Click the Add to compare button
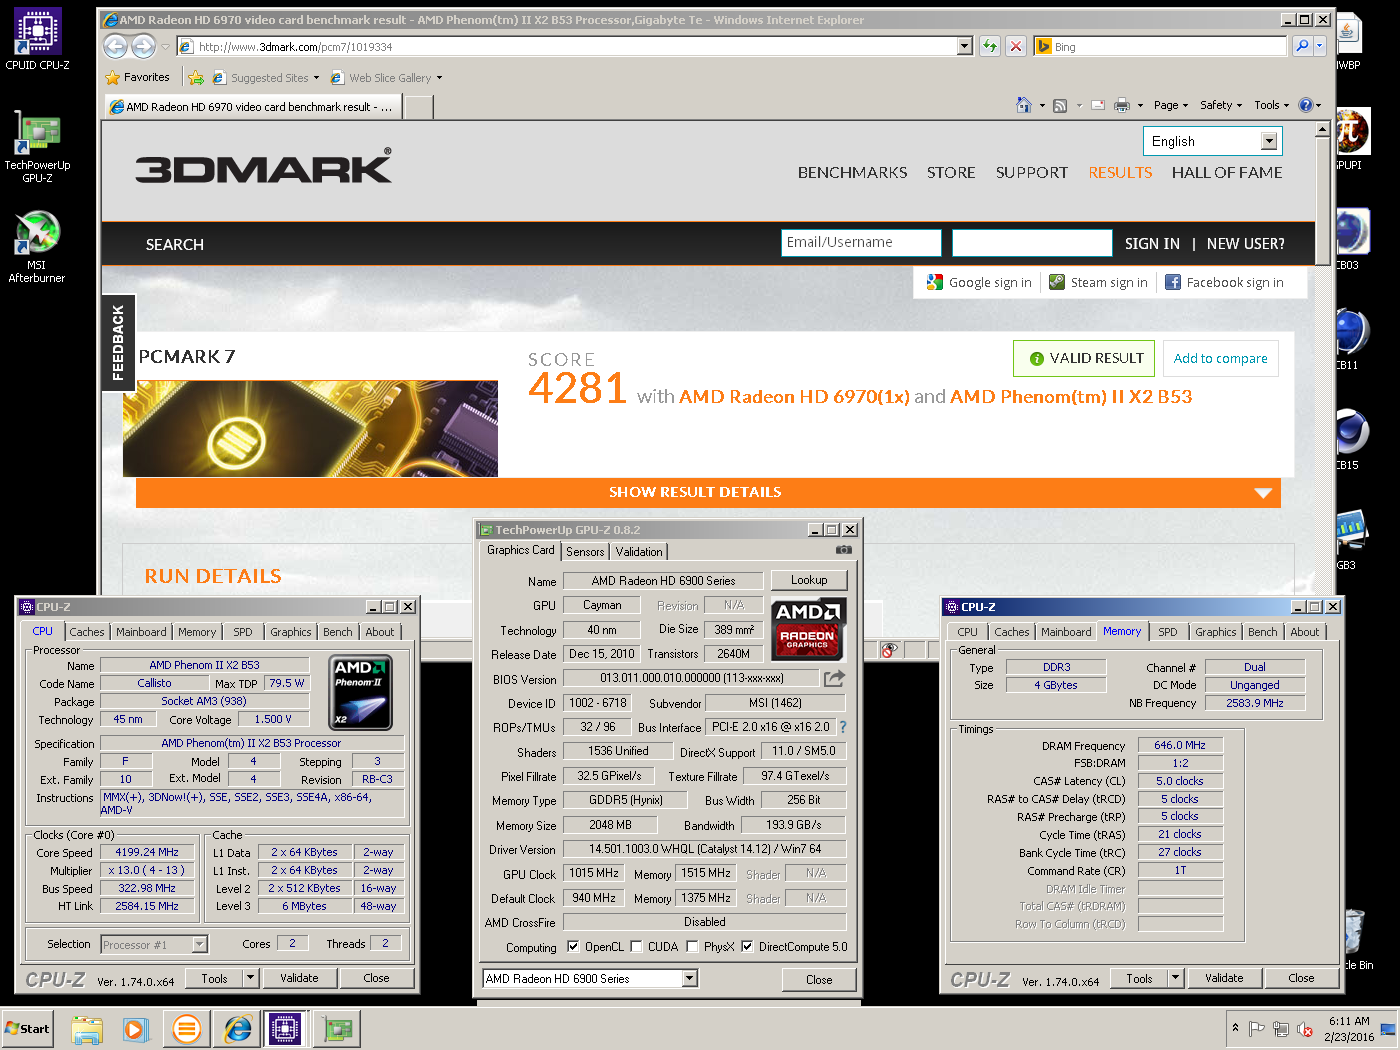Screen dimensions: 1400x1050 [x=1220, y=359]
